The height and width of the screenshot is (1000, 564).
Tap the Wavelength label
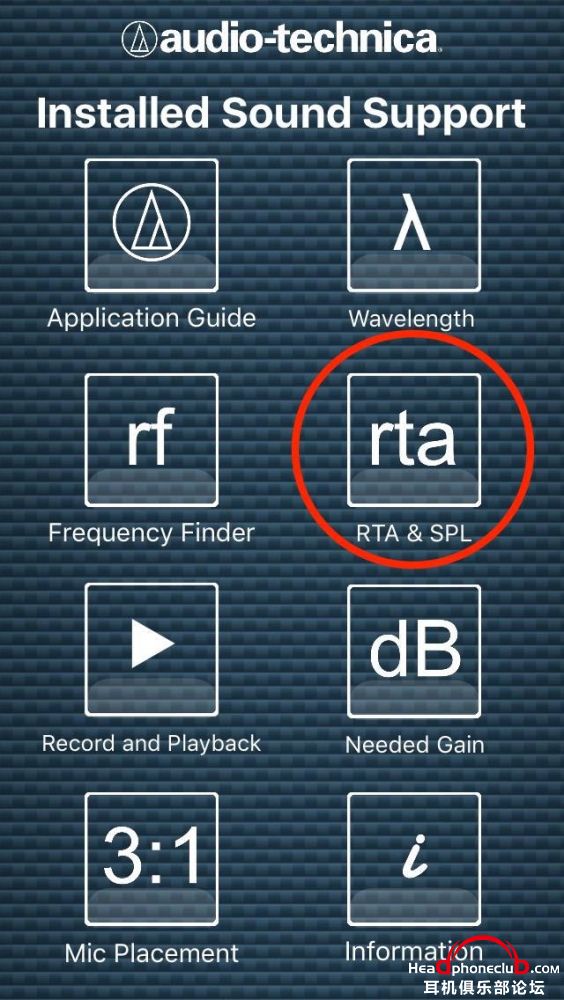(x=412, y=319)
